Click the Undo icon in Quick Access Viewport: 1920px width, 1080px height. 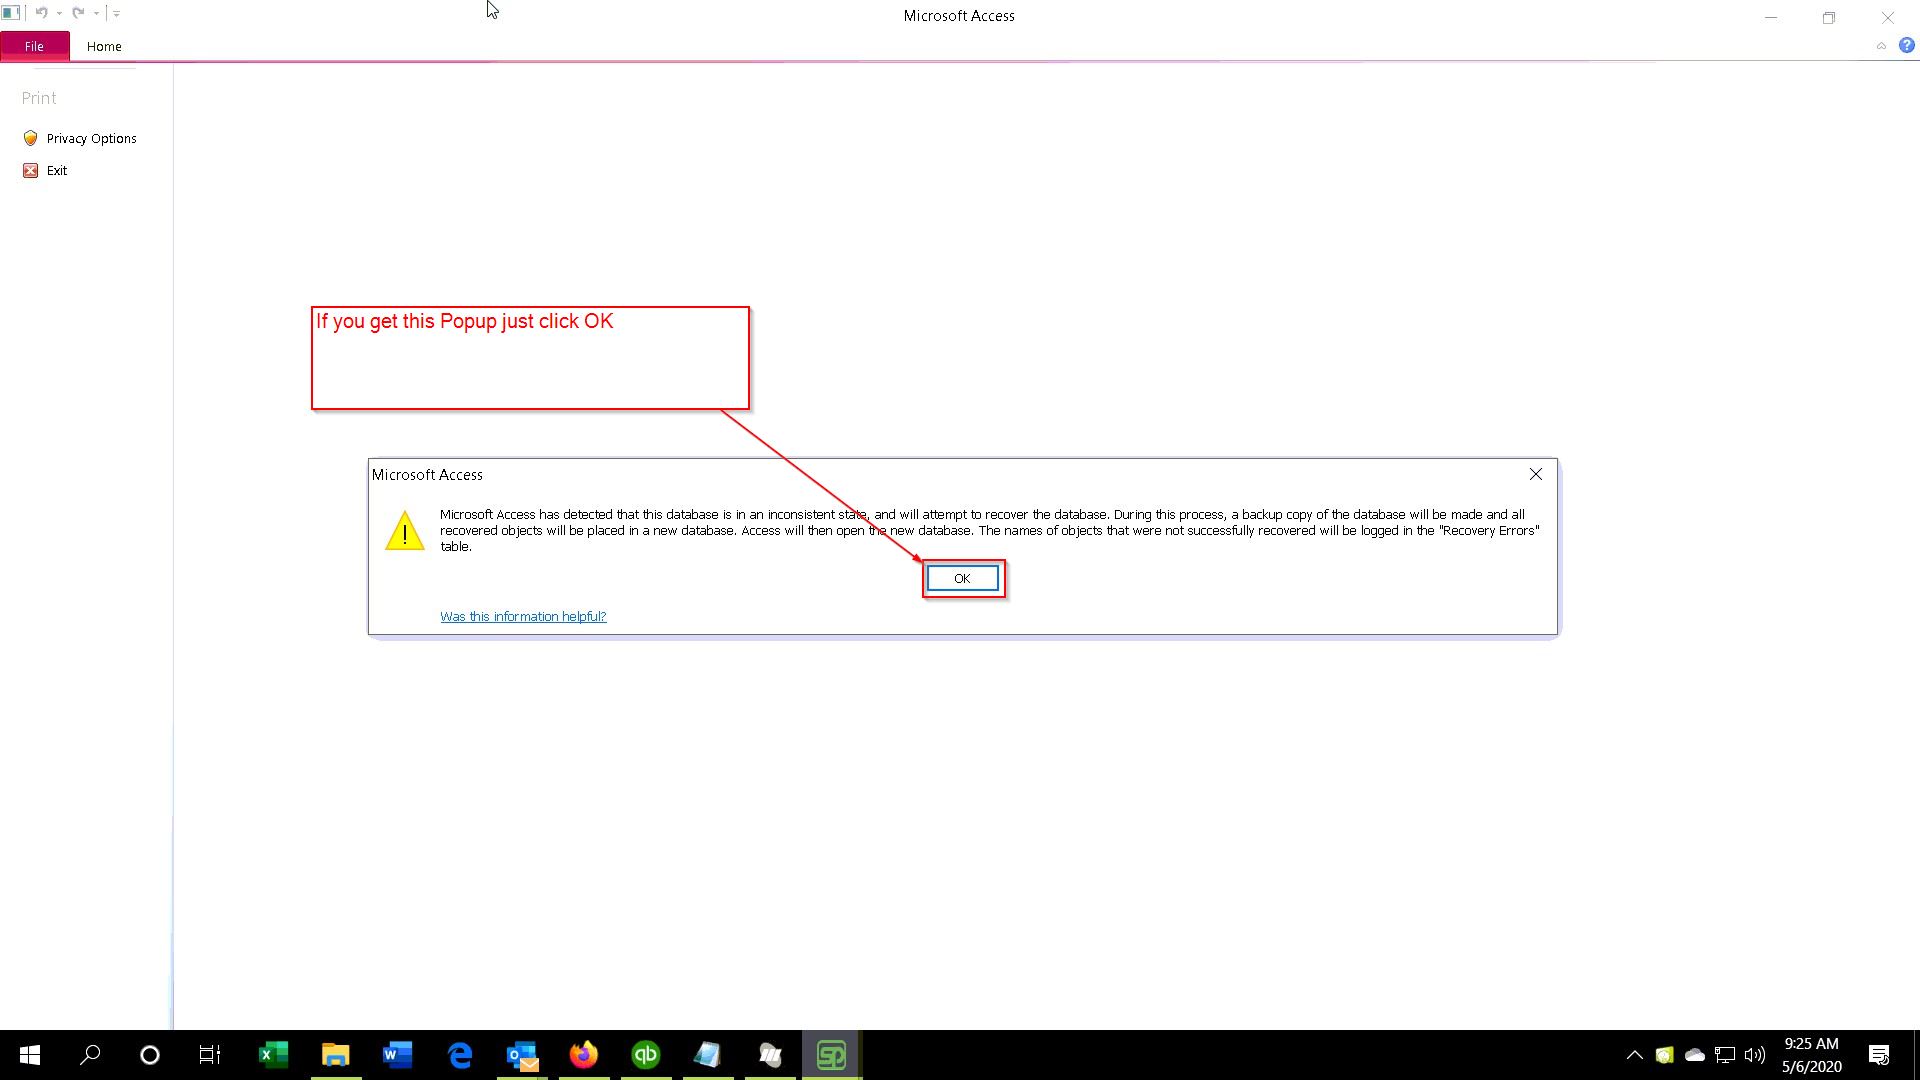(x=42, y=13)
